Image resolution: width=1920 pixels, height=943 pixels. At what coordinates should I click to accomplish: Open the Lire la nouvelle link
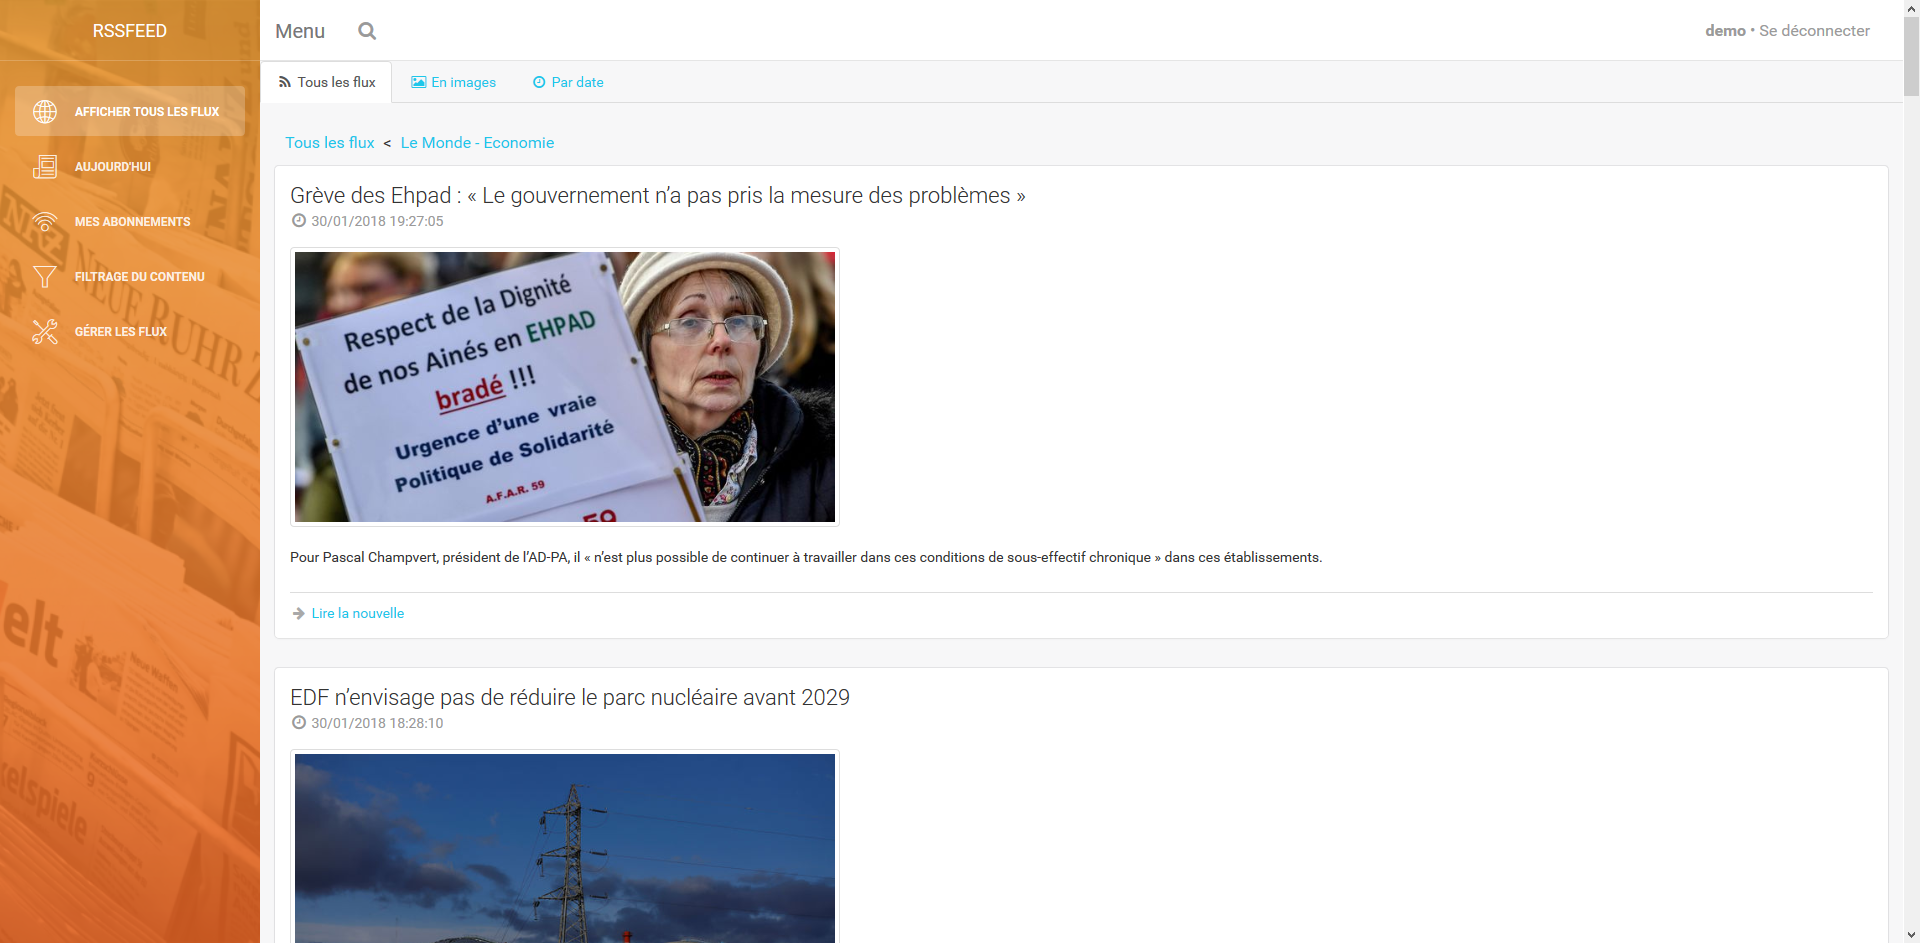(357, 614)
